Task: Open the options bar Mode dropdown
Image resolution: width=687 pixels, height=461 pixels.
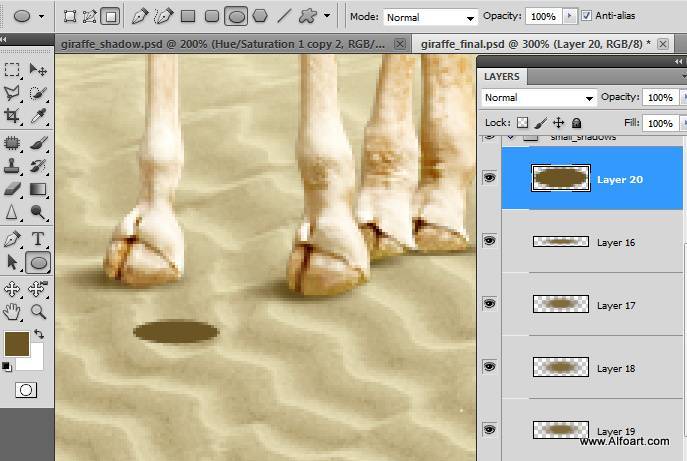Action: (429, 18)
